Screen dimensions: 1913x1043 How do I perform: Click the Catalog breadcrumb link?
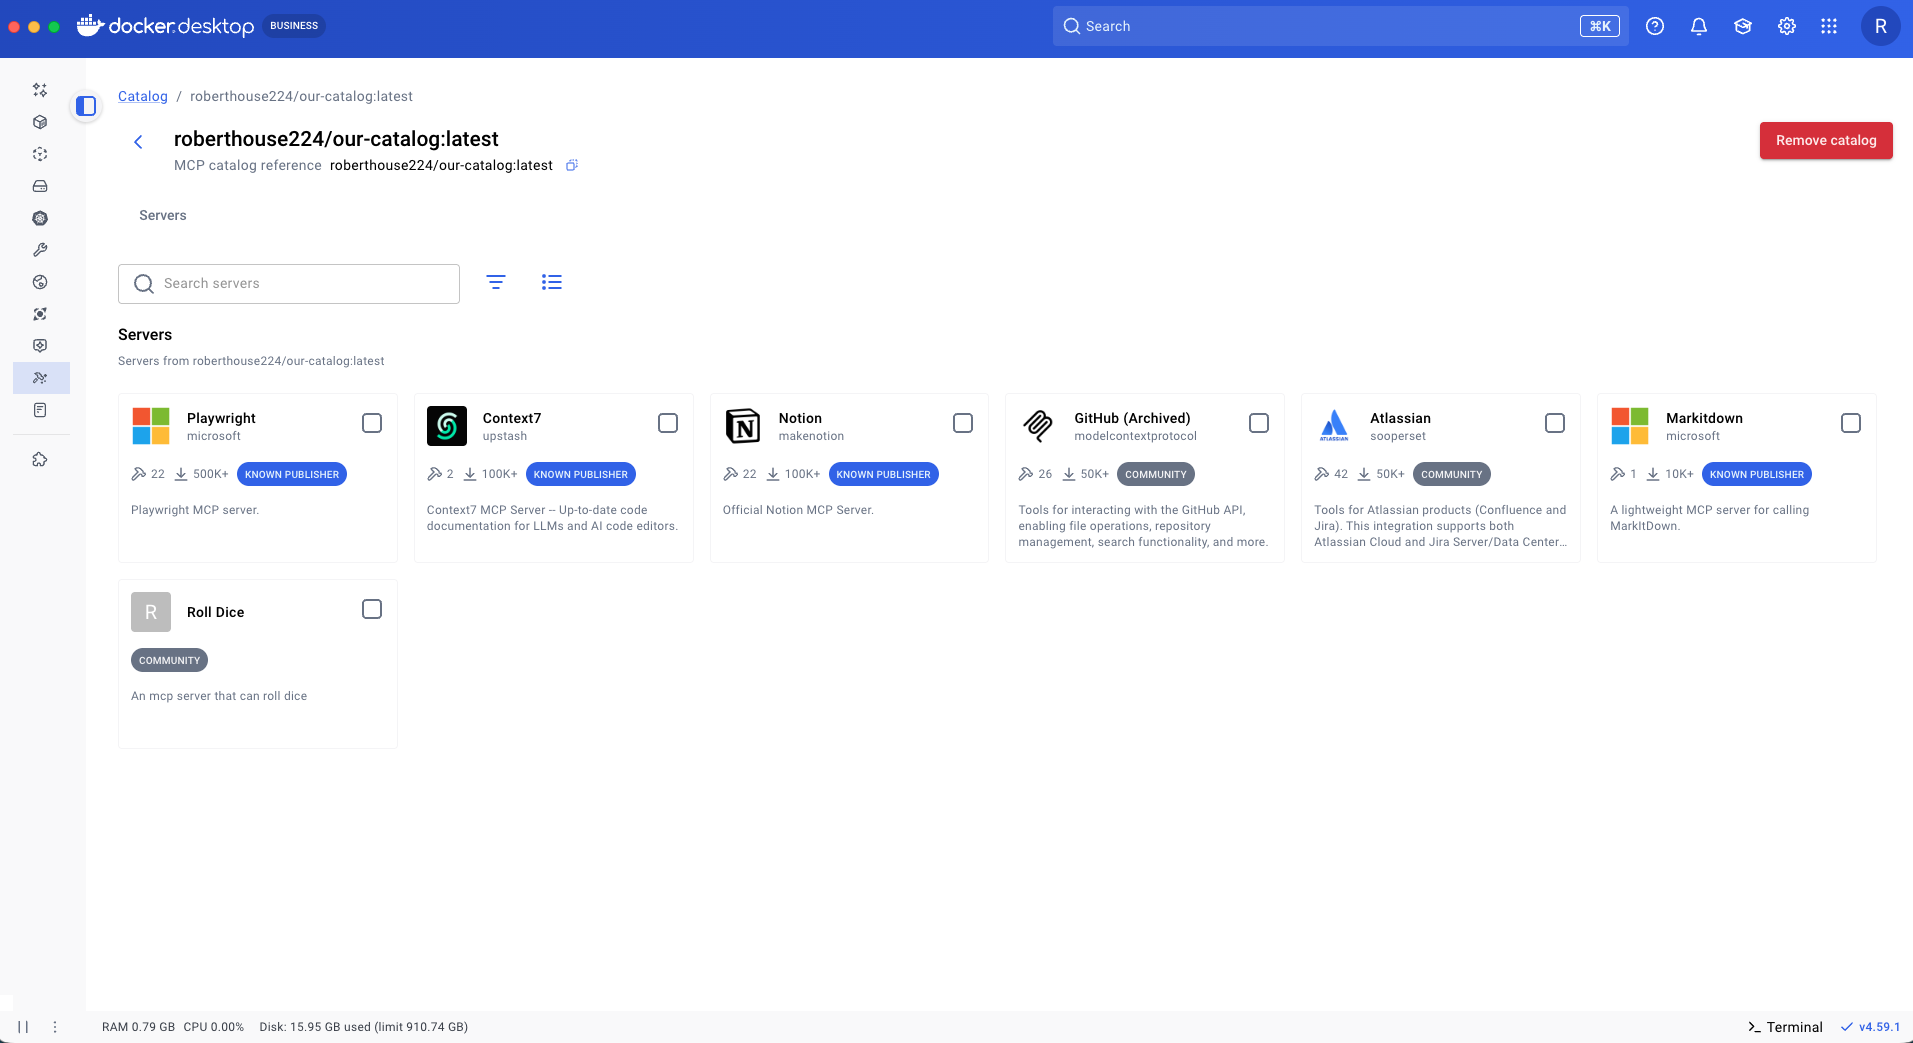tap(143, 96)
